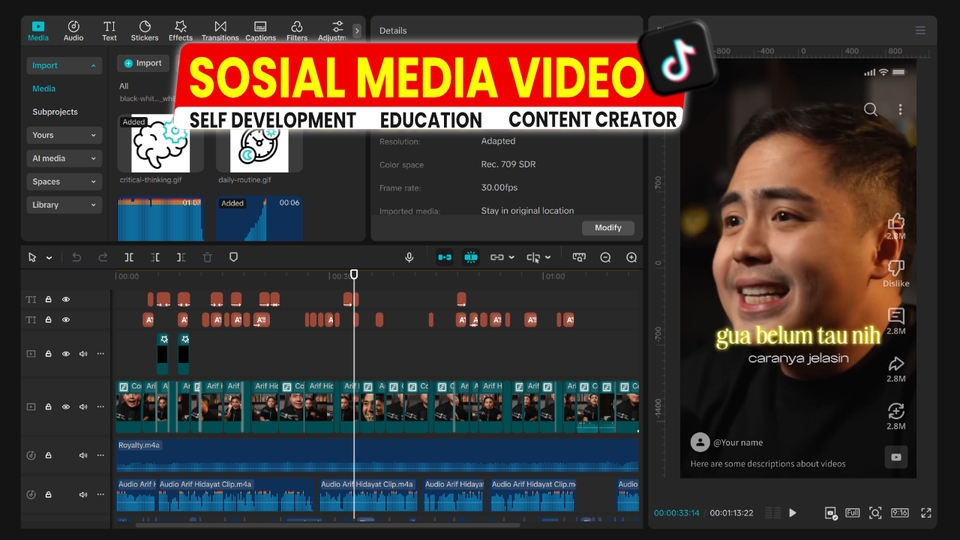Hide the second text track
Image resolution: width=960 pixels, height=540 pixels.
(x=66, y=320)
